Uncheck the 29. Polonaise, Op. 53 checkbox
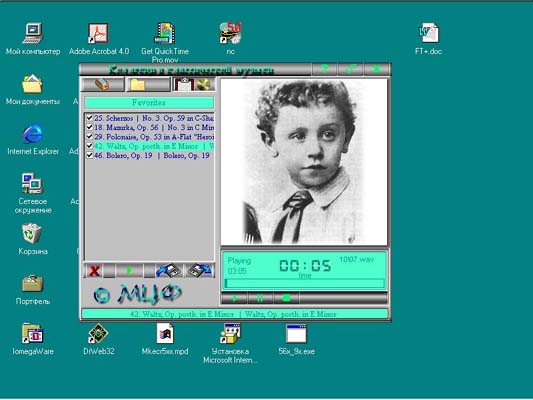Image resolution: width=533 pixels, height=400 pixels. coord(89,137)
